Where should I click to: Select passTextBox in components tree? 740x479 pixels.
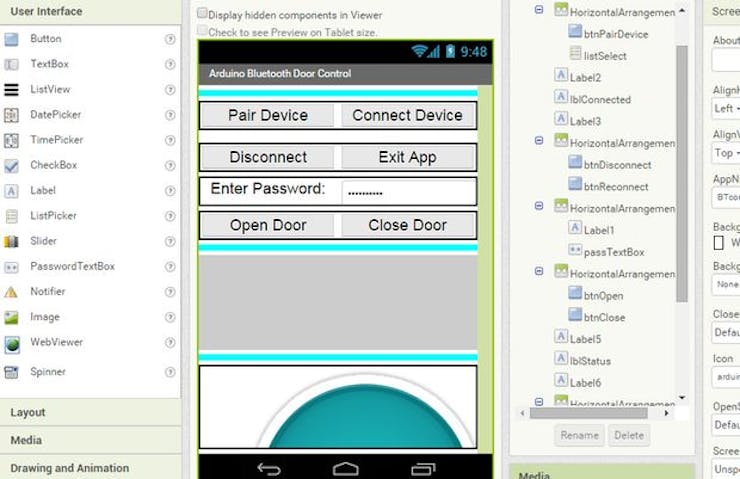pyautogui.click(x=614, y=252)
